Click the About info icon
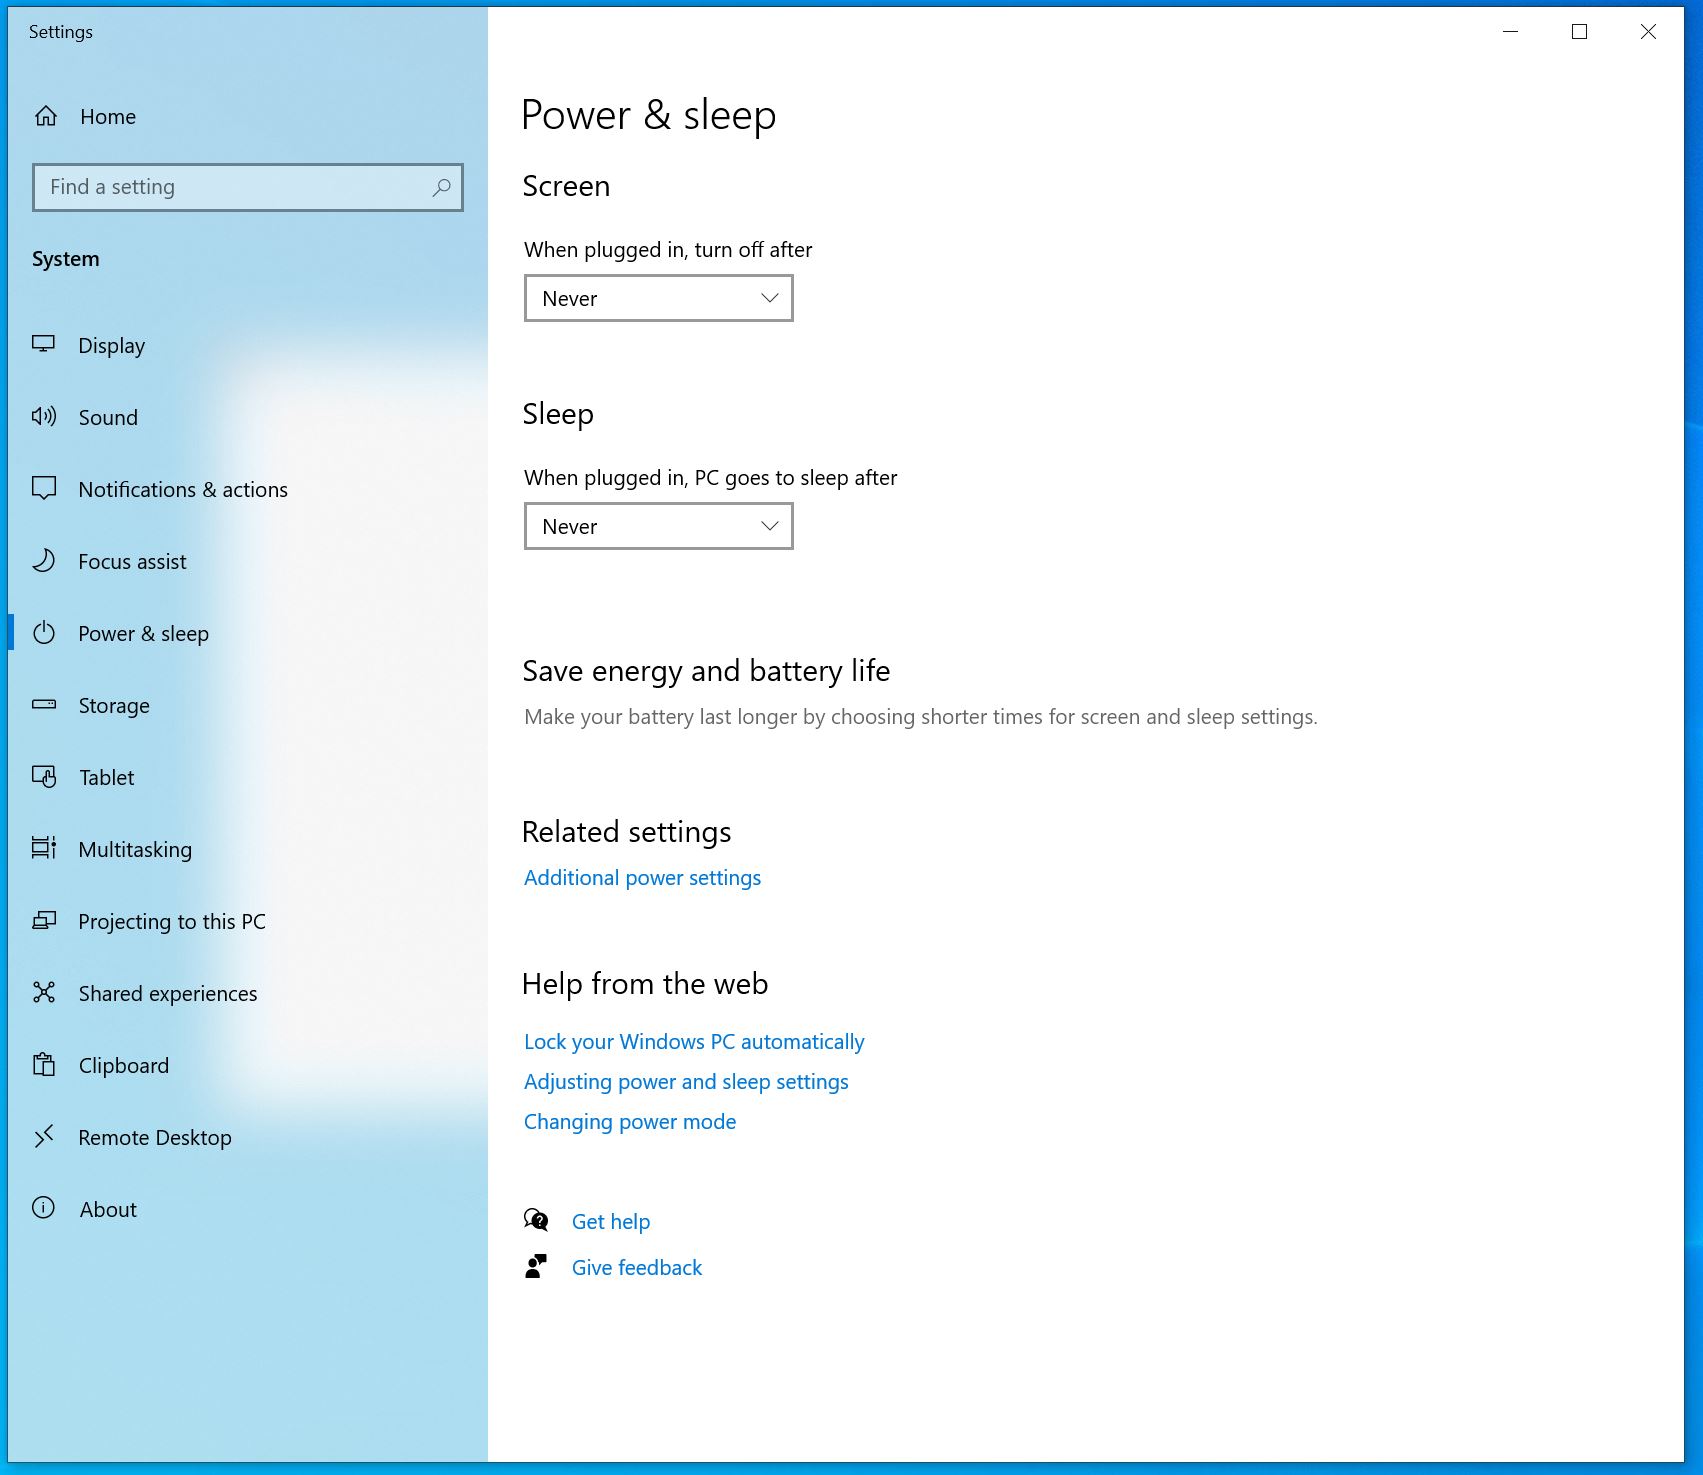This screenshot has width=1703, height=1475. pos(44,1209)
